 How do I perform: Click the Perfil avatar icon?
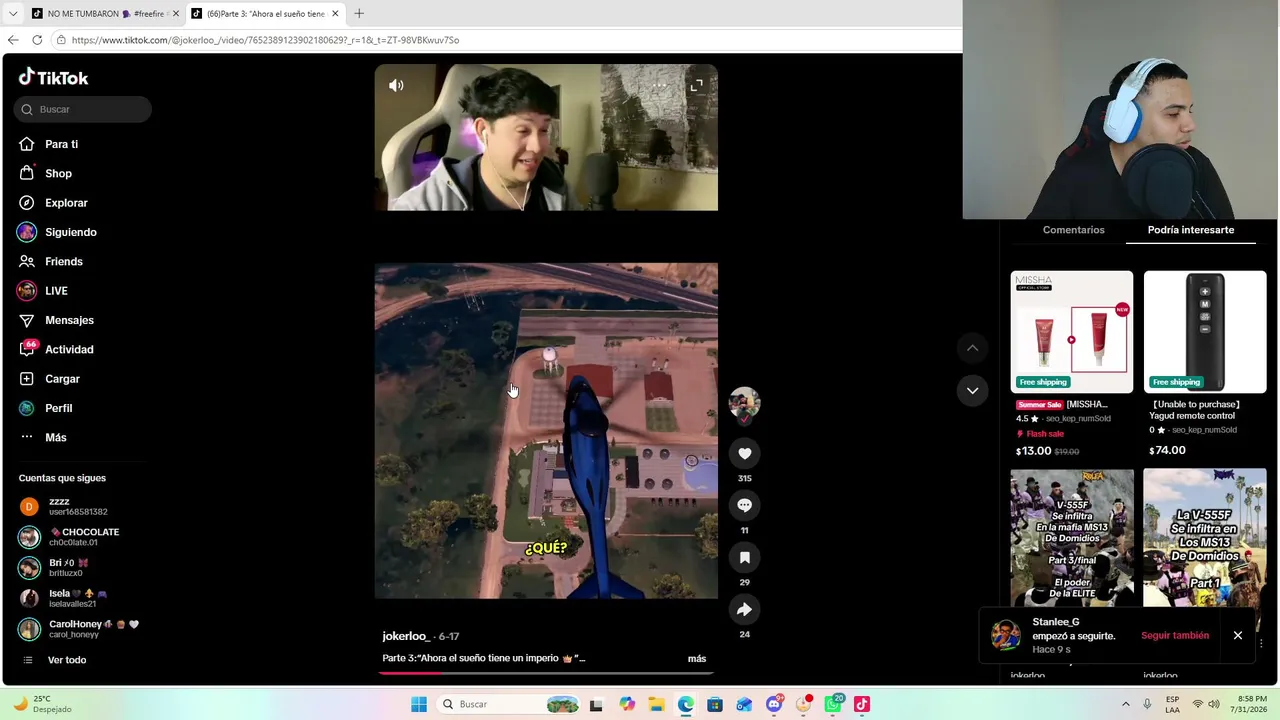point(27,408)
